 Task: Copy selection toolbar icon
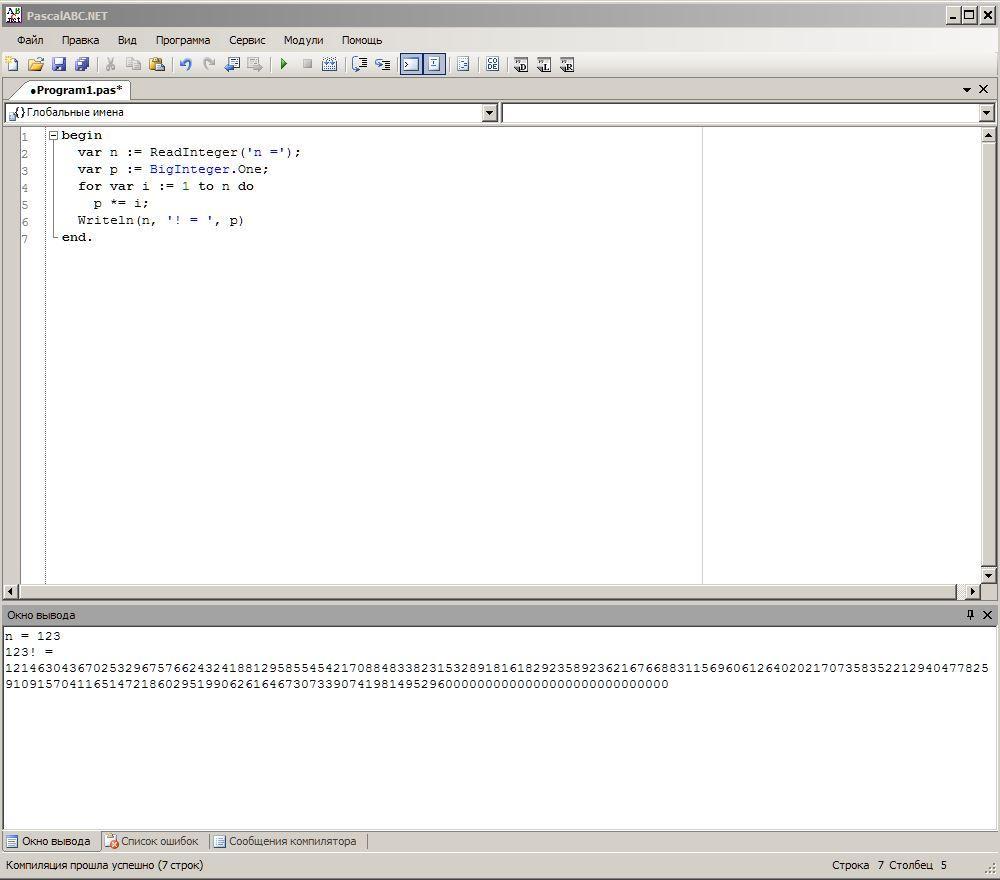pyautogui.click(x=133, y=64)
